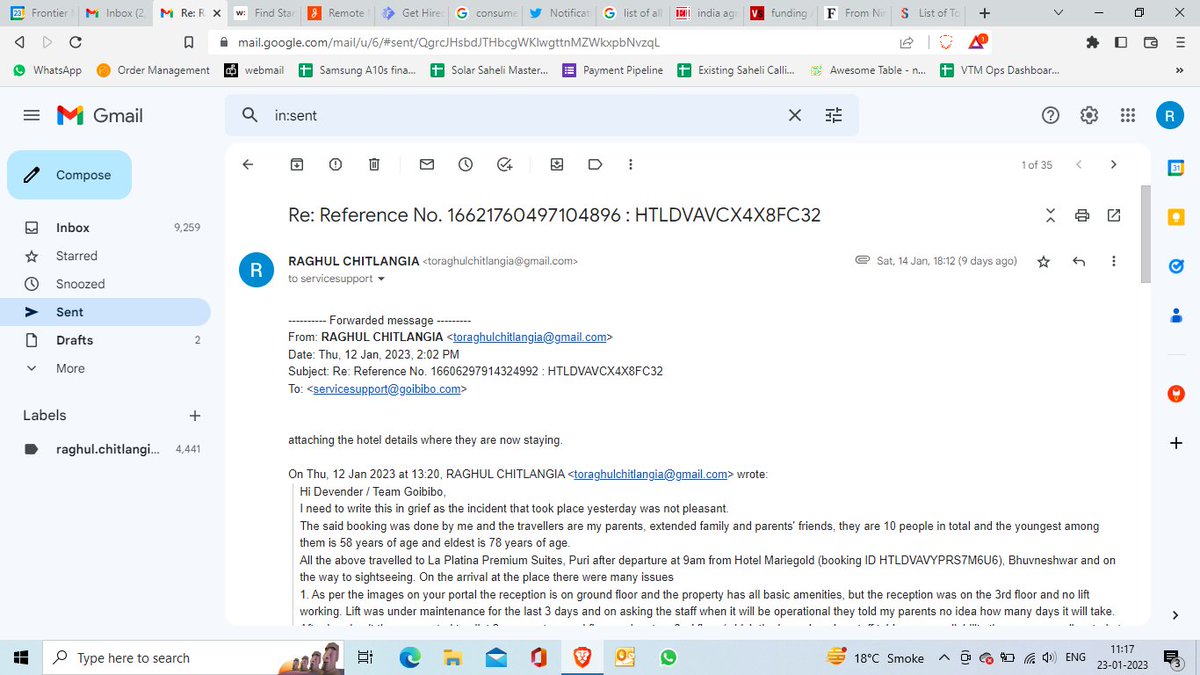Open the Order Management bookmark
Image resolution: width=1200 pixels, height=675 pixels.
(x=153, y=70)
